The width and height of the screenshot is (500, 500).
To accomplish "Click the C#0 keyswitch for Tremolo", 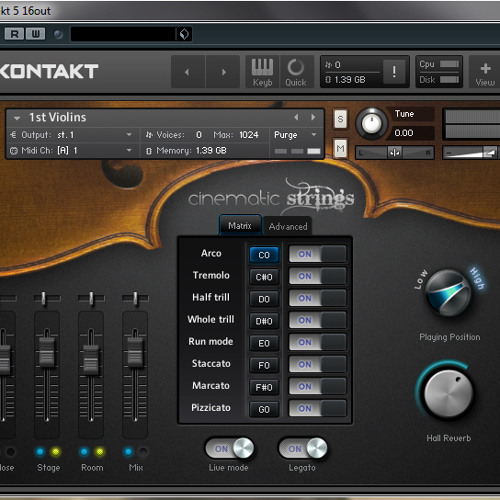I will click(264, 277).
